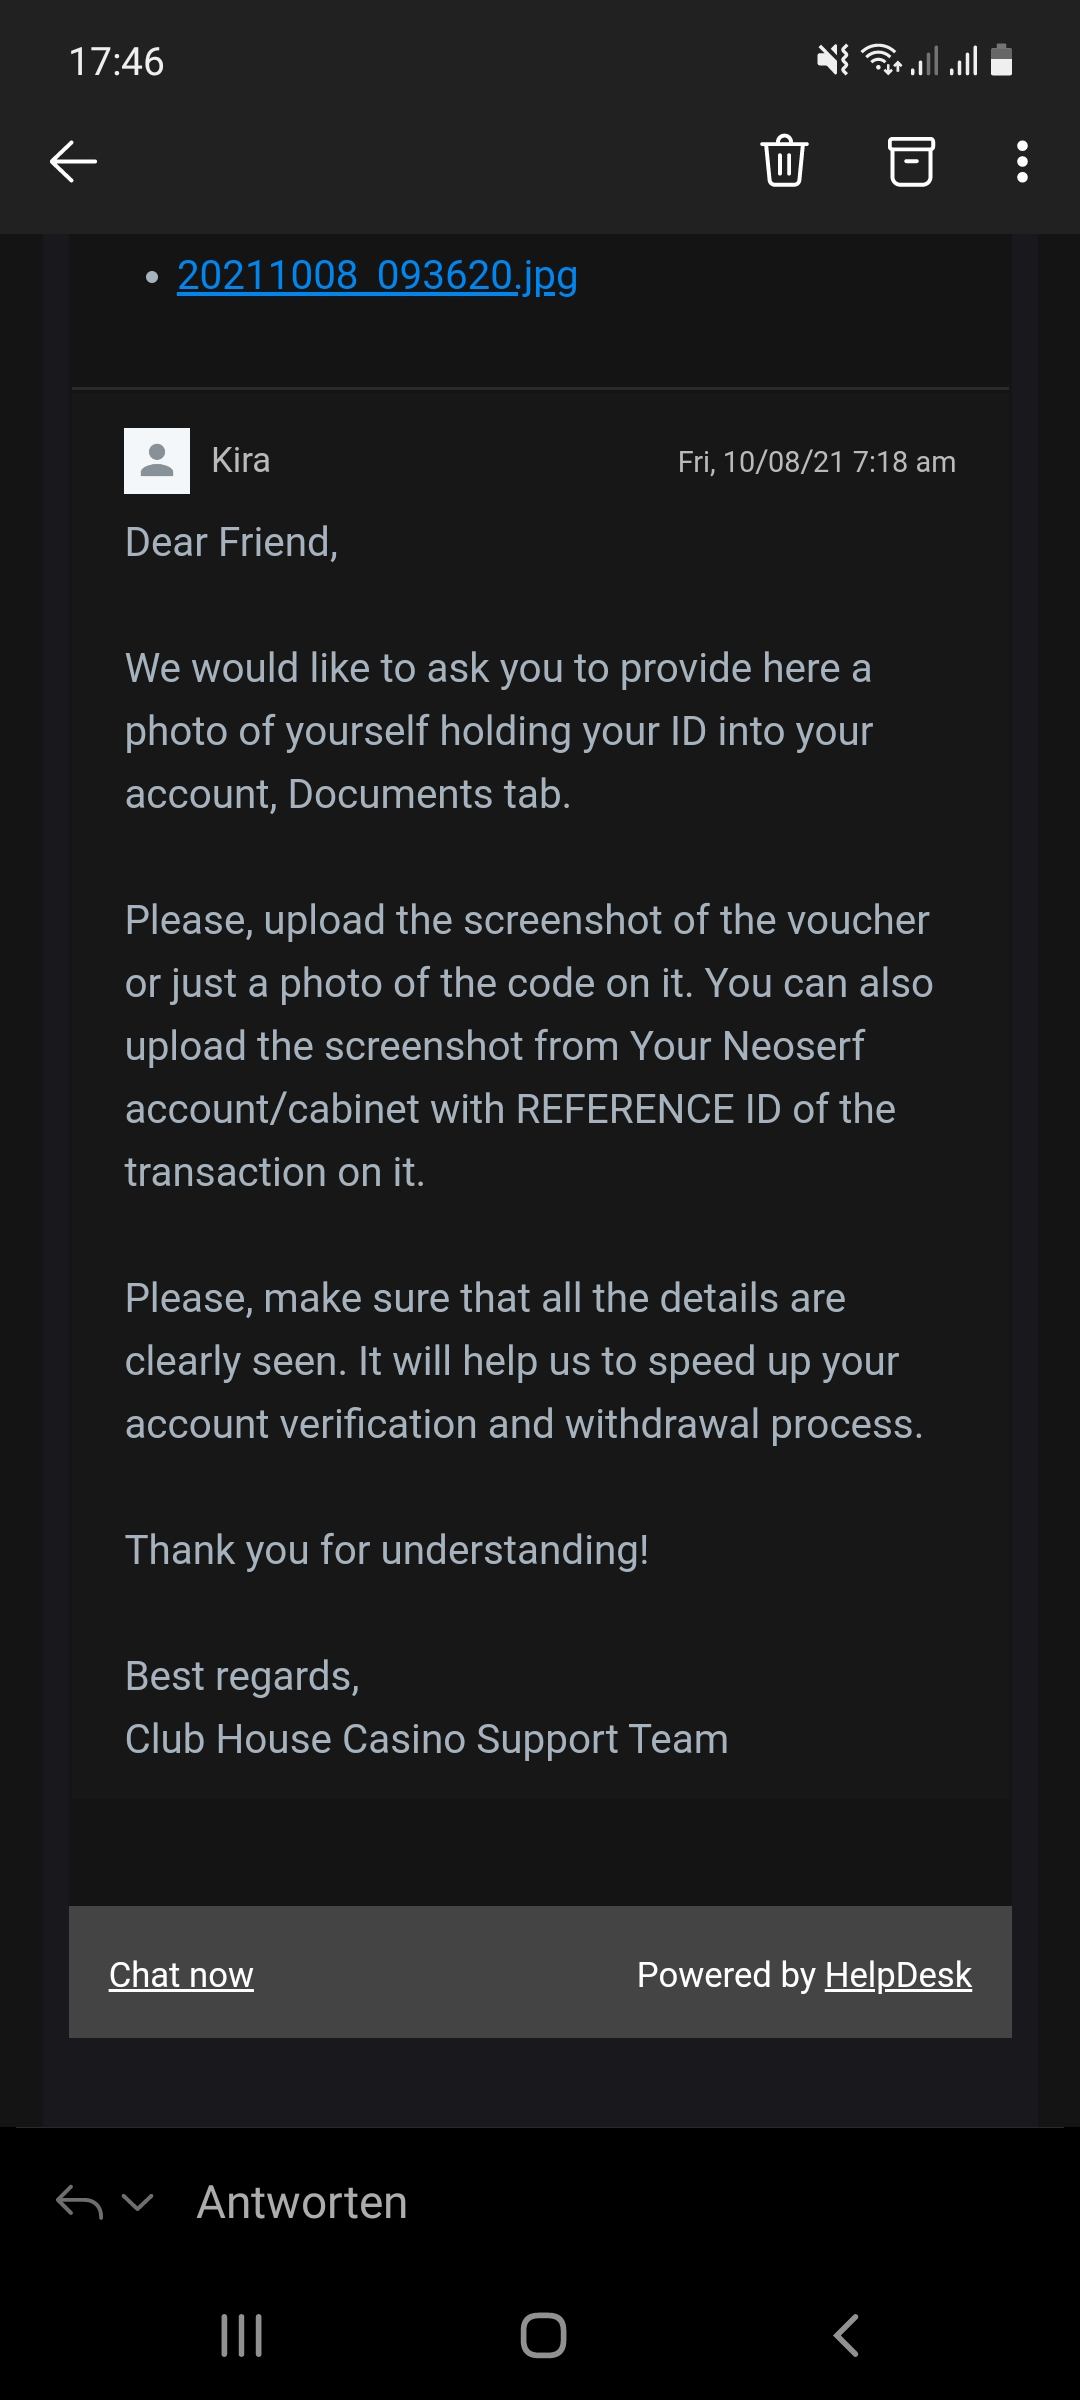This screenshot has width=1080, height=2400.
Task: Open the three-dot overflow menu
Action: pos(1021,161)
